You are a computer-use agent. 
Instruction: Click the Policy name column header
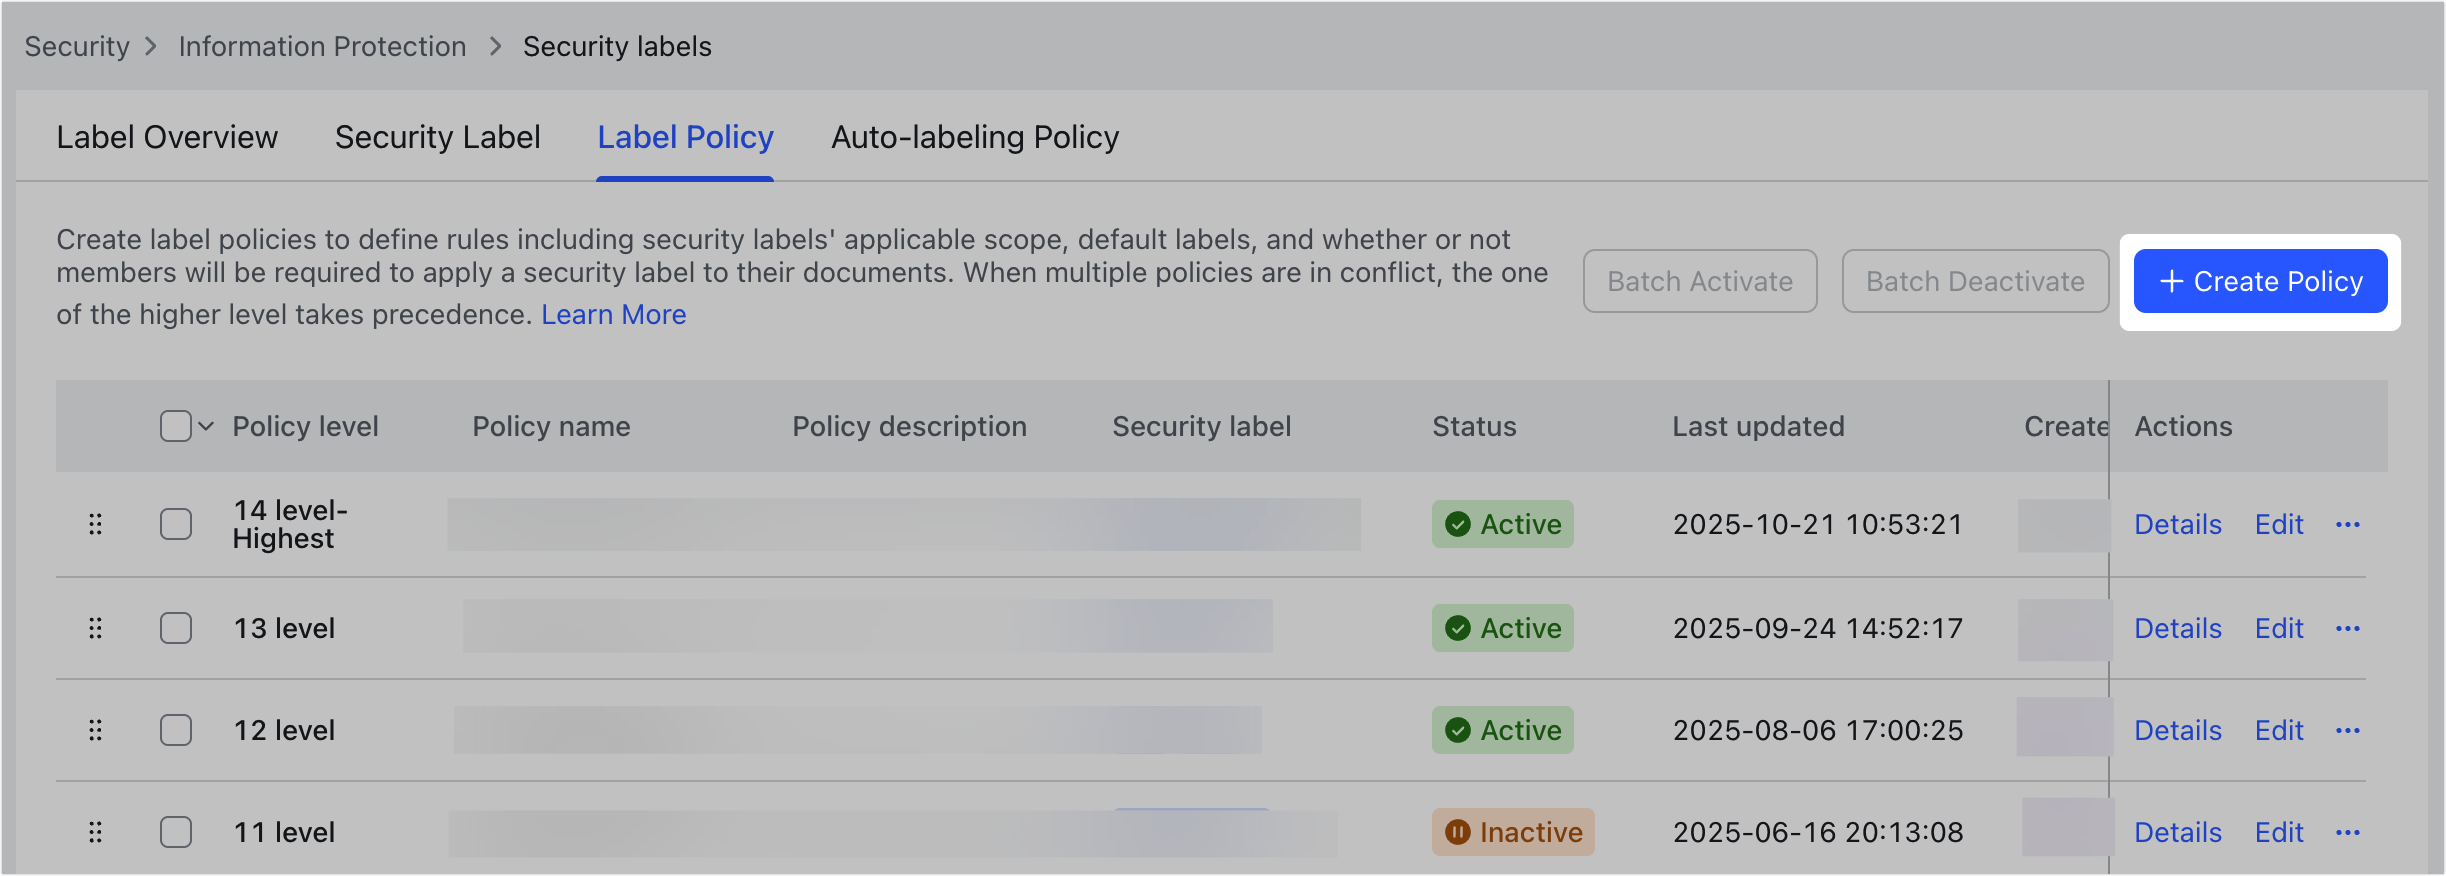551,426
